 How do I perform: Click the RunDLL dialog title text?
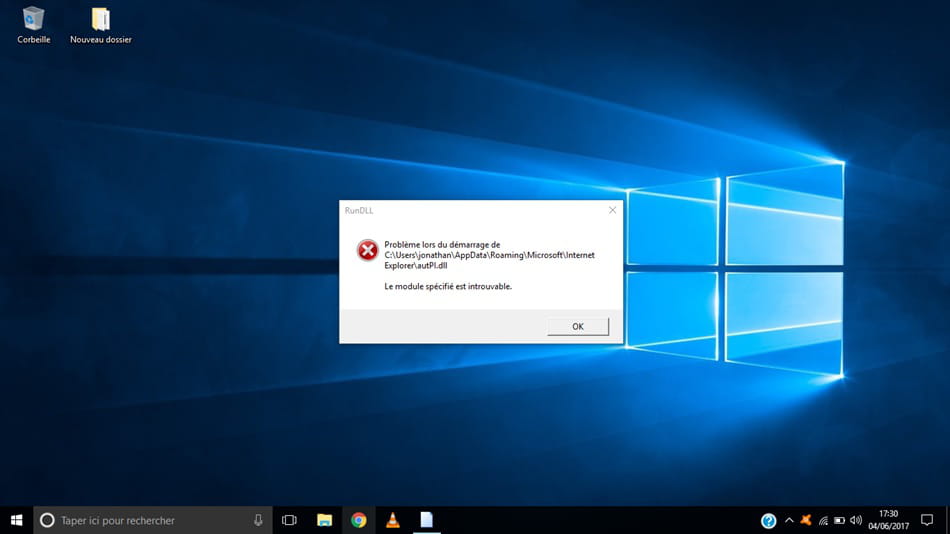pos(359,210)
